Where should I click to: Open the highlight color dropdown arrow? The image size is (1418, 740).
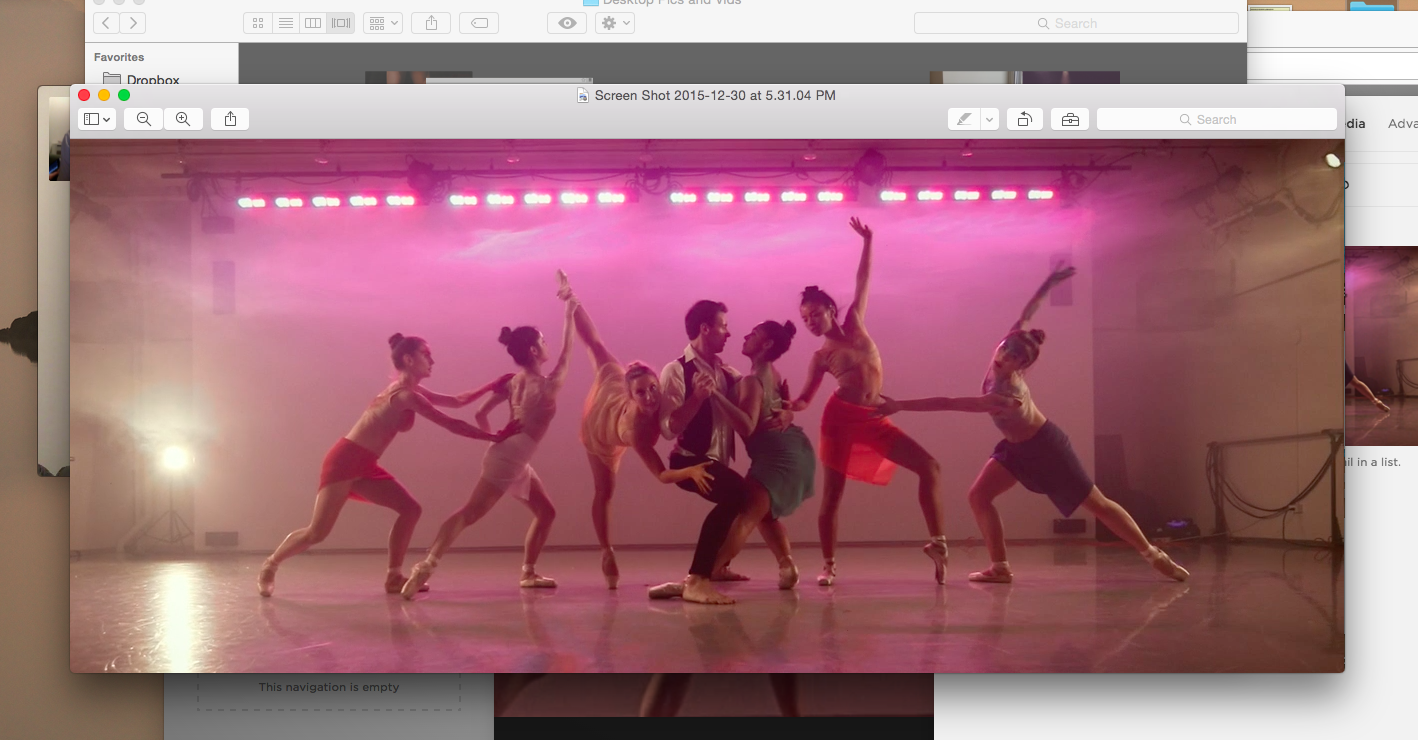pyautogui.click(x=990, y=119)
